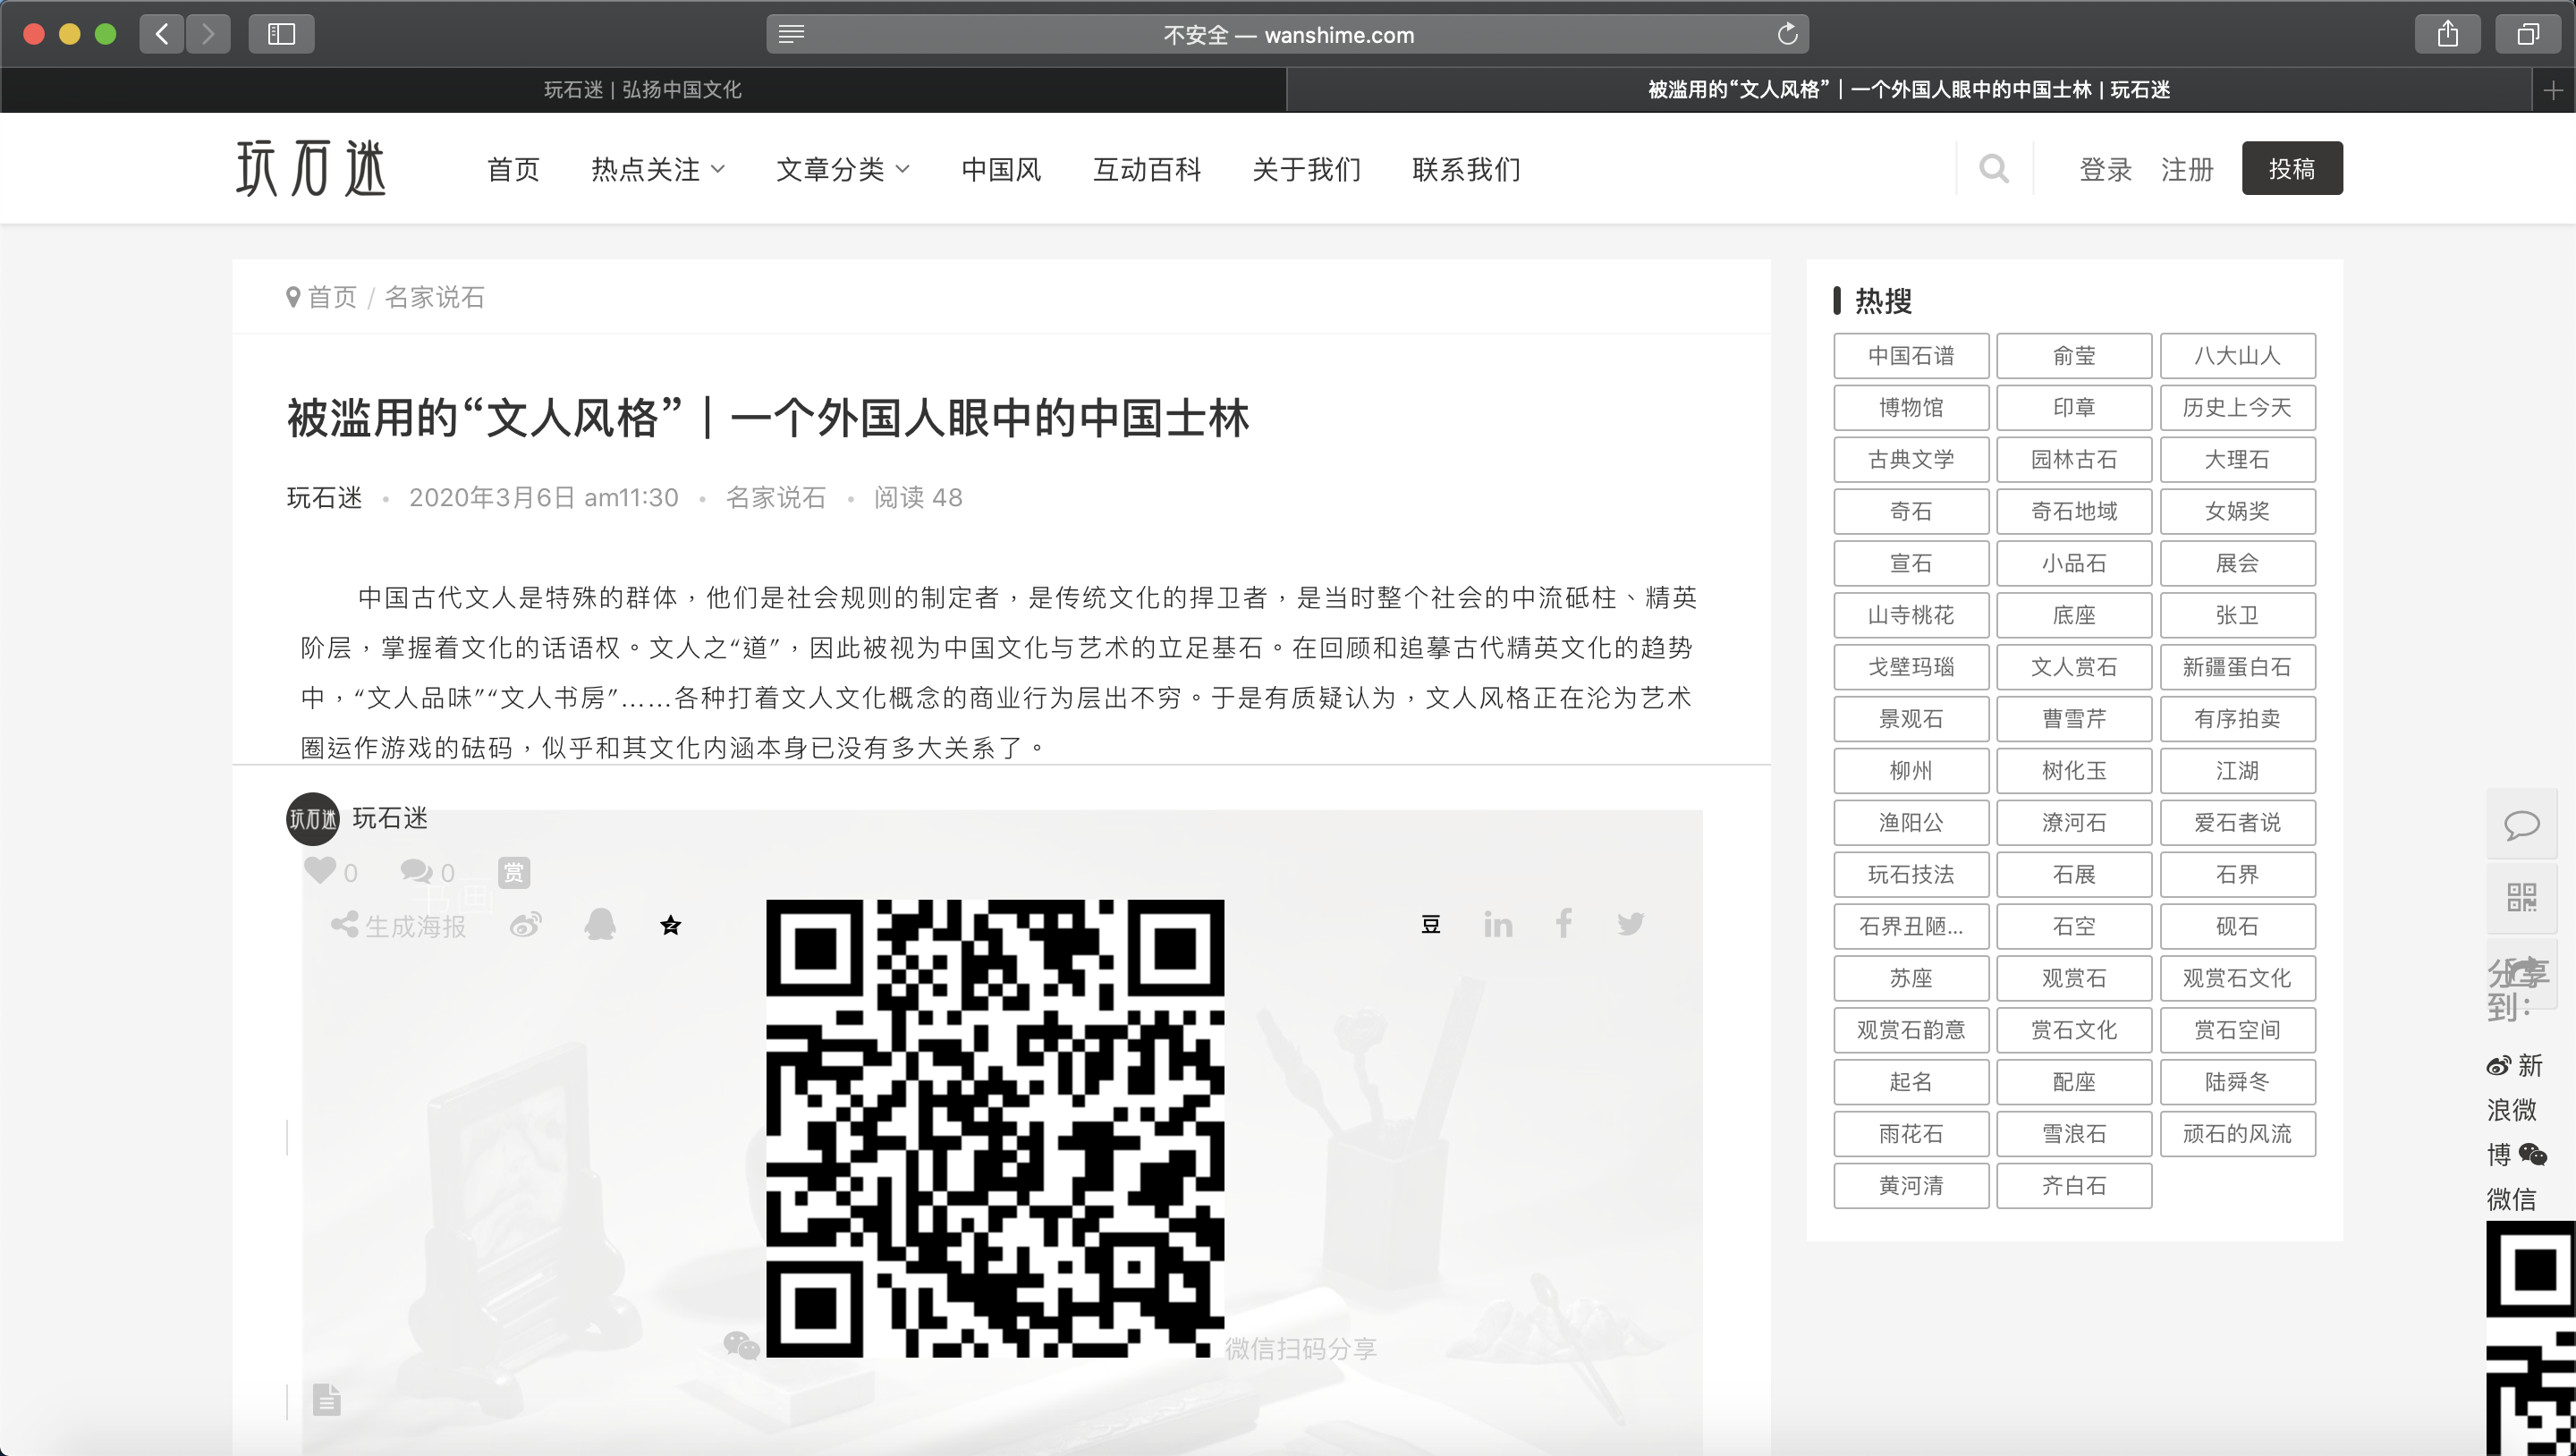Open the 中国风 nav item

click(x=1001, y=169)
